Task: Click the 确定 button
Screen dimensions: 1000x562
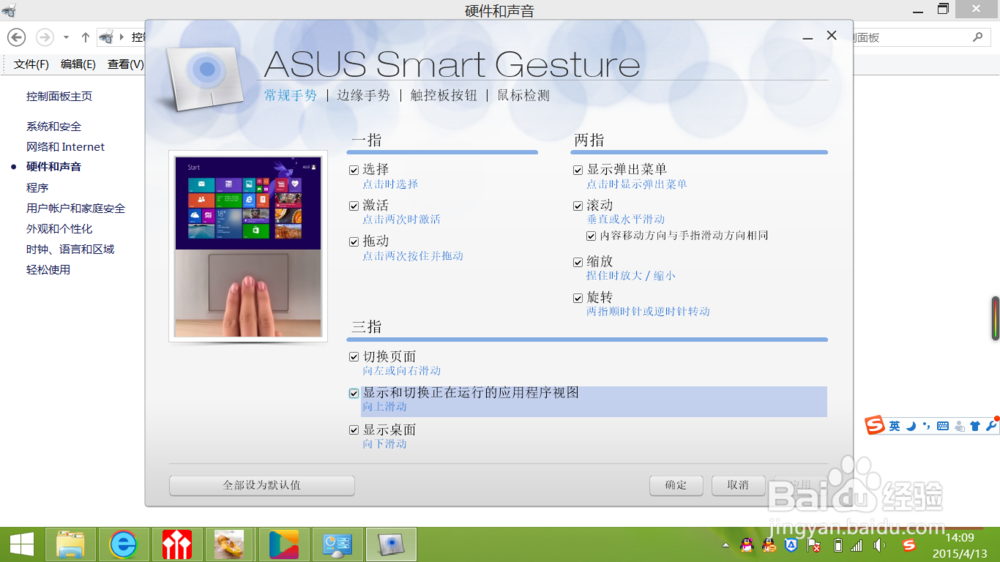Action: tap(676, 485)
